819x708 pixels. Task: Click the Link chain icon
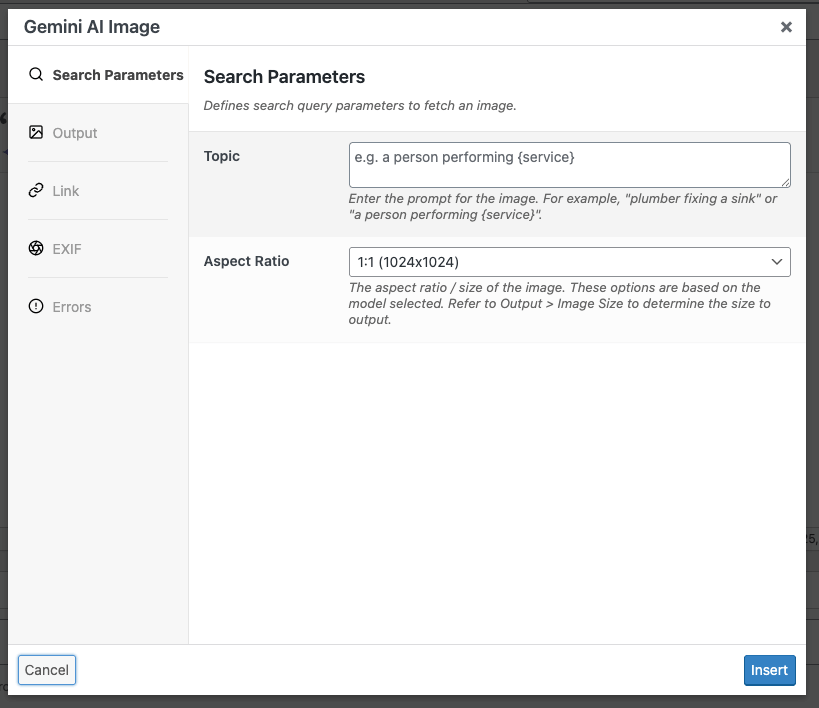[36, 190]
